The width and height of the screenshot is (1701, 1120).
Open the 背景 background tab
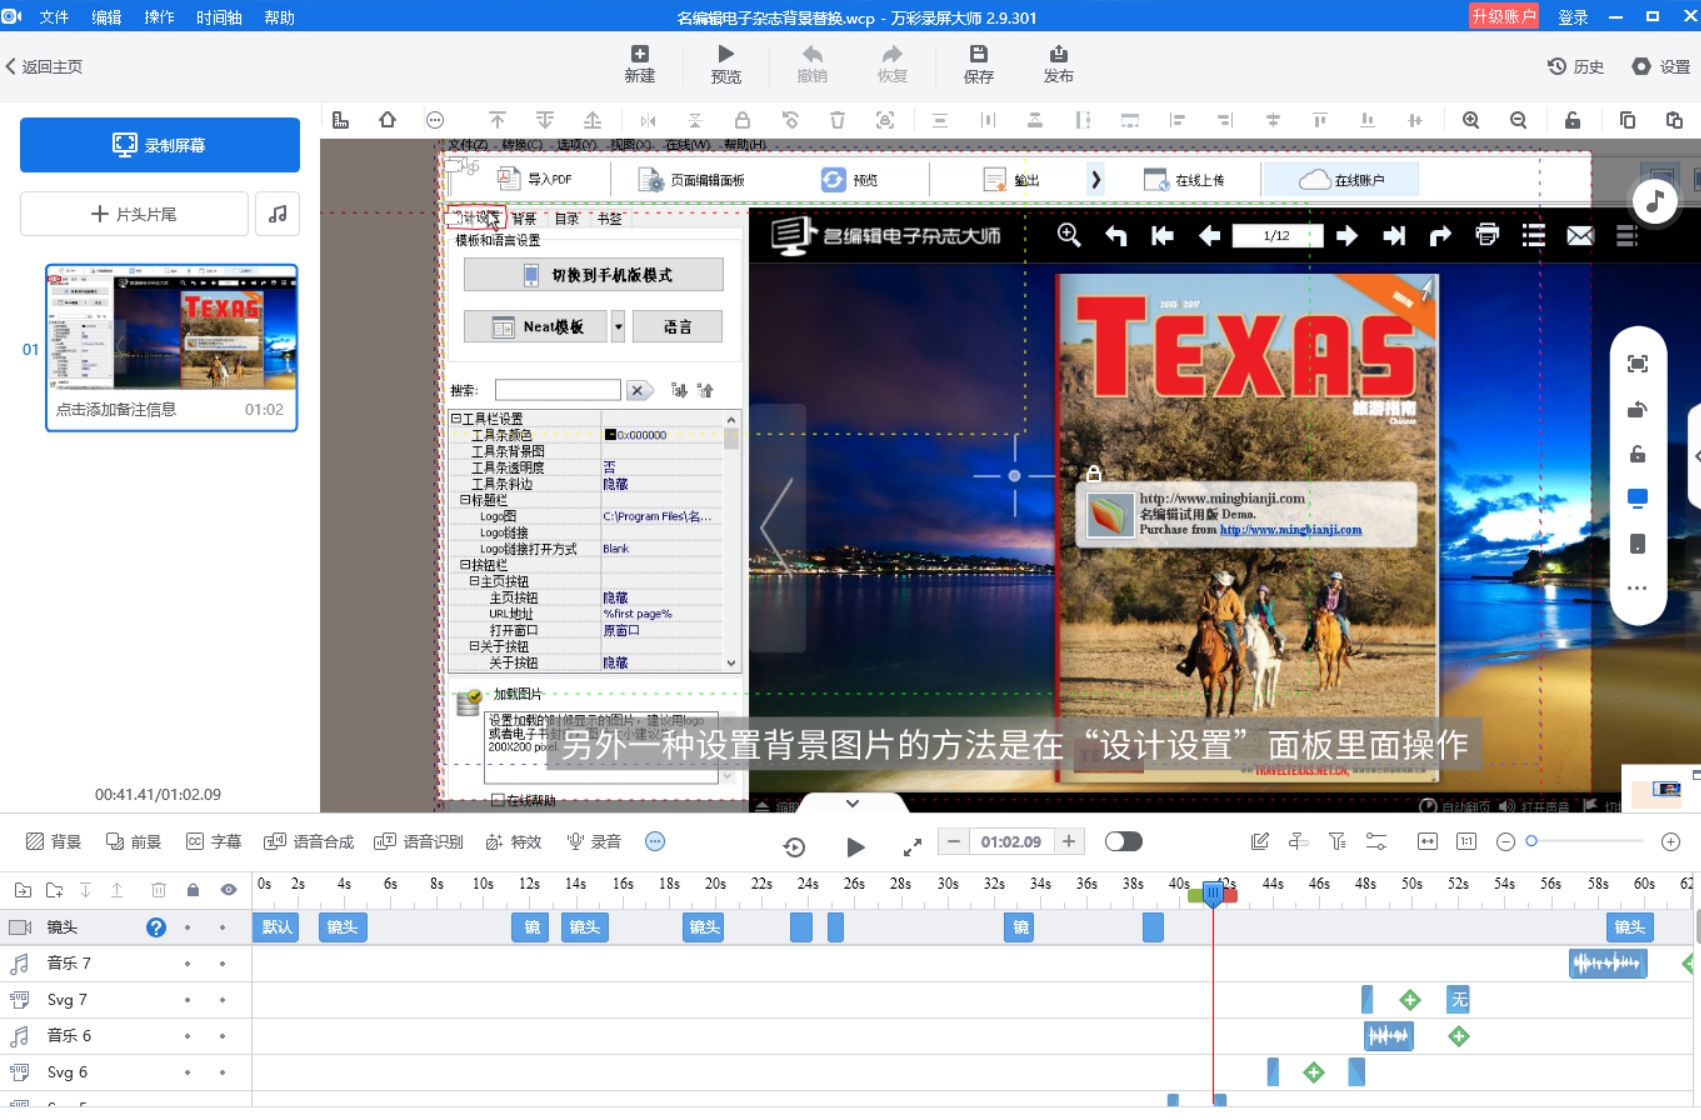53,842
